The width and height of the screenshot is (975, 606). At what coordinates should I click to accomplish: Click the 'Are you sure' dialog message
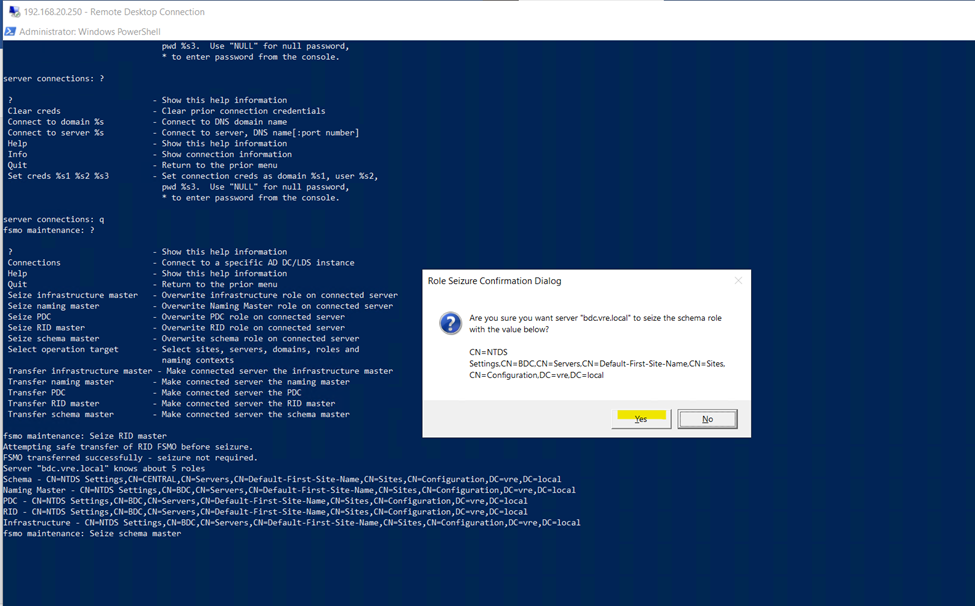pyautogui.click(x=595, y=323)
